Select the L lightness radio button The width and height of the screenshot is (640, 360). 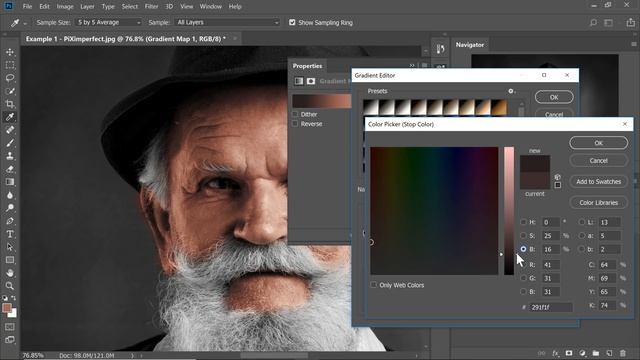(x=582, y=222)
